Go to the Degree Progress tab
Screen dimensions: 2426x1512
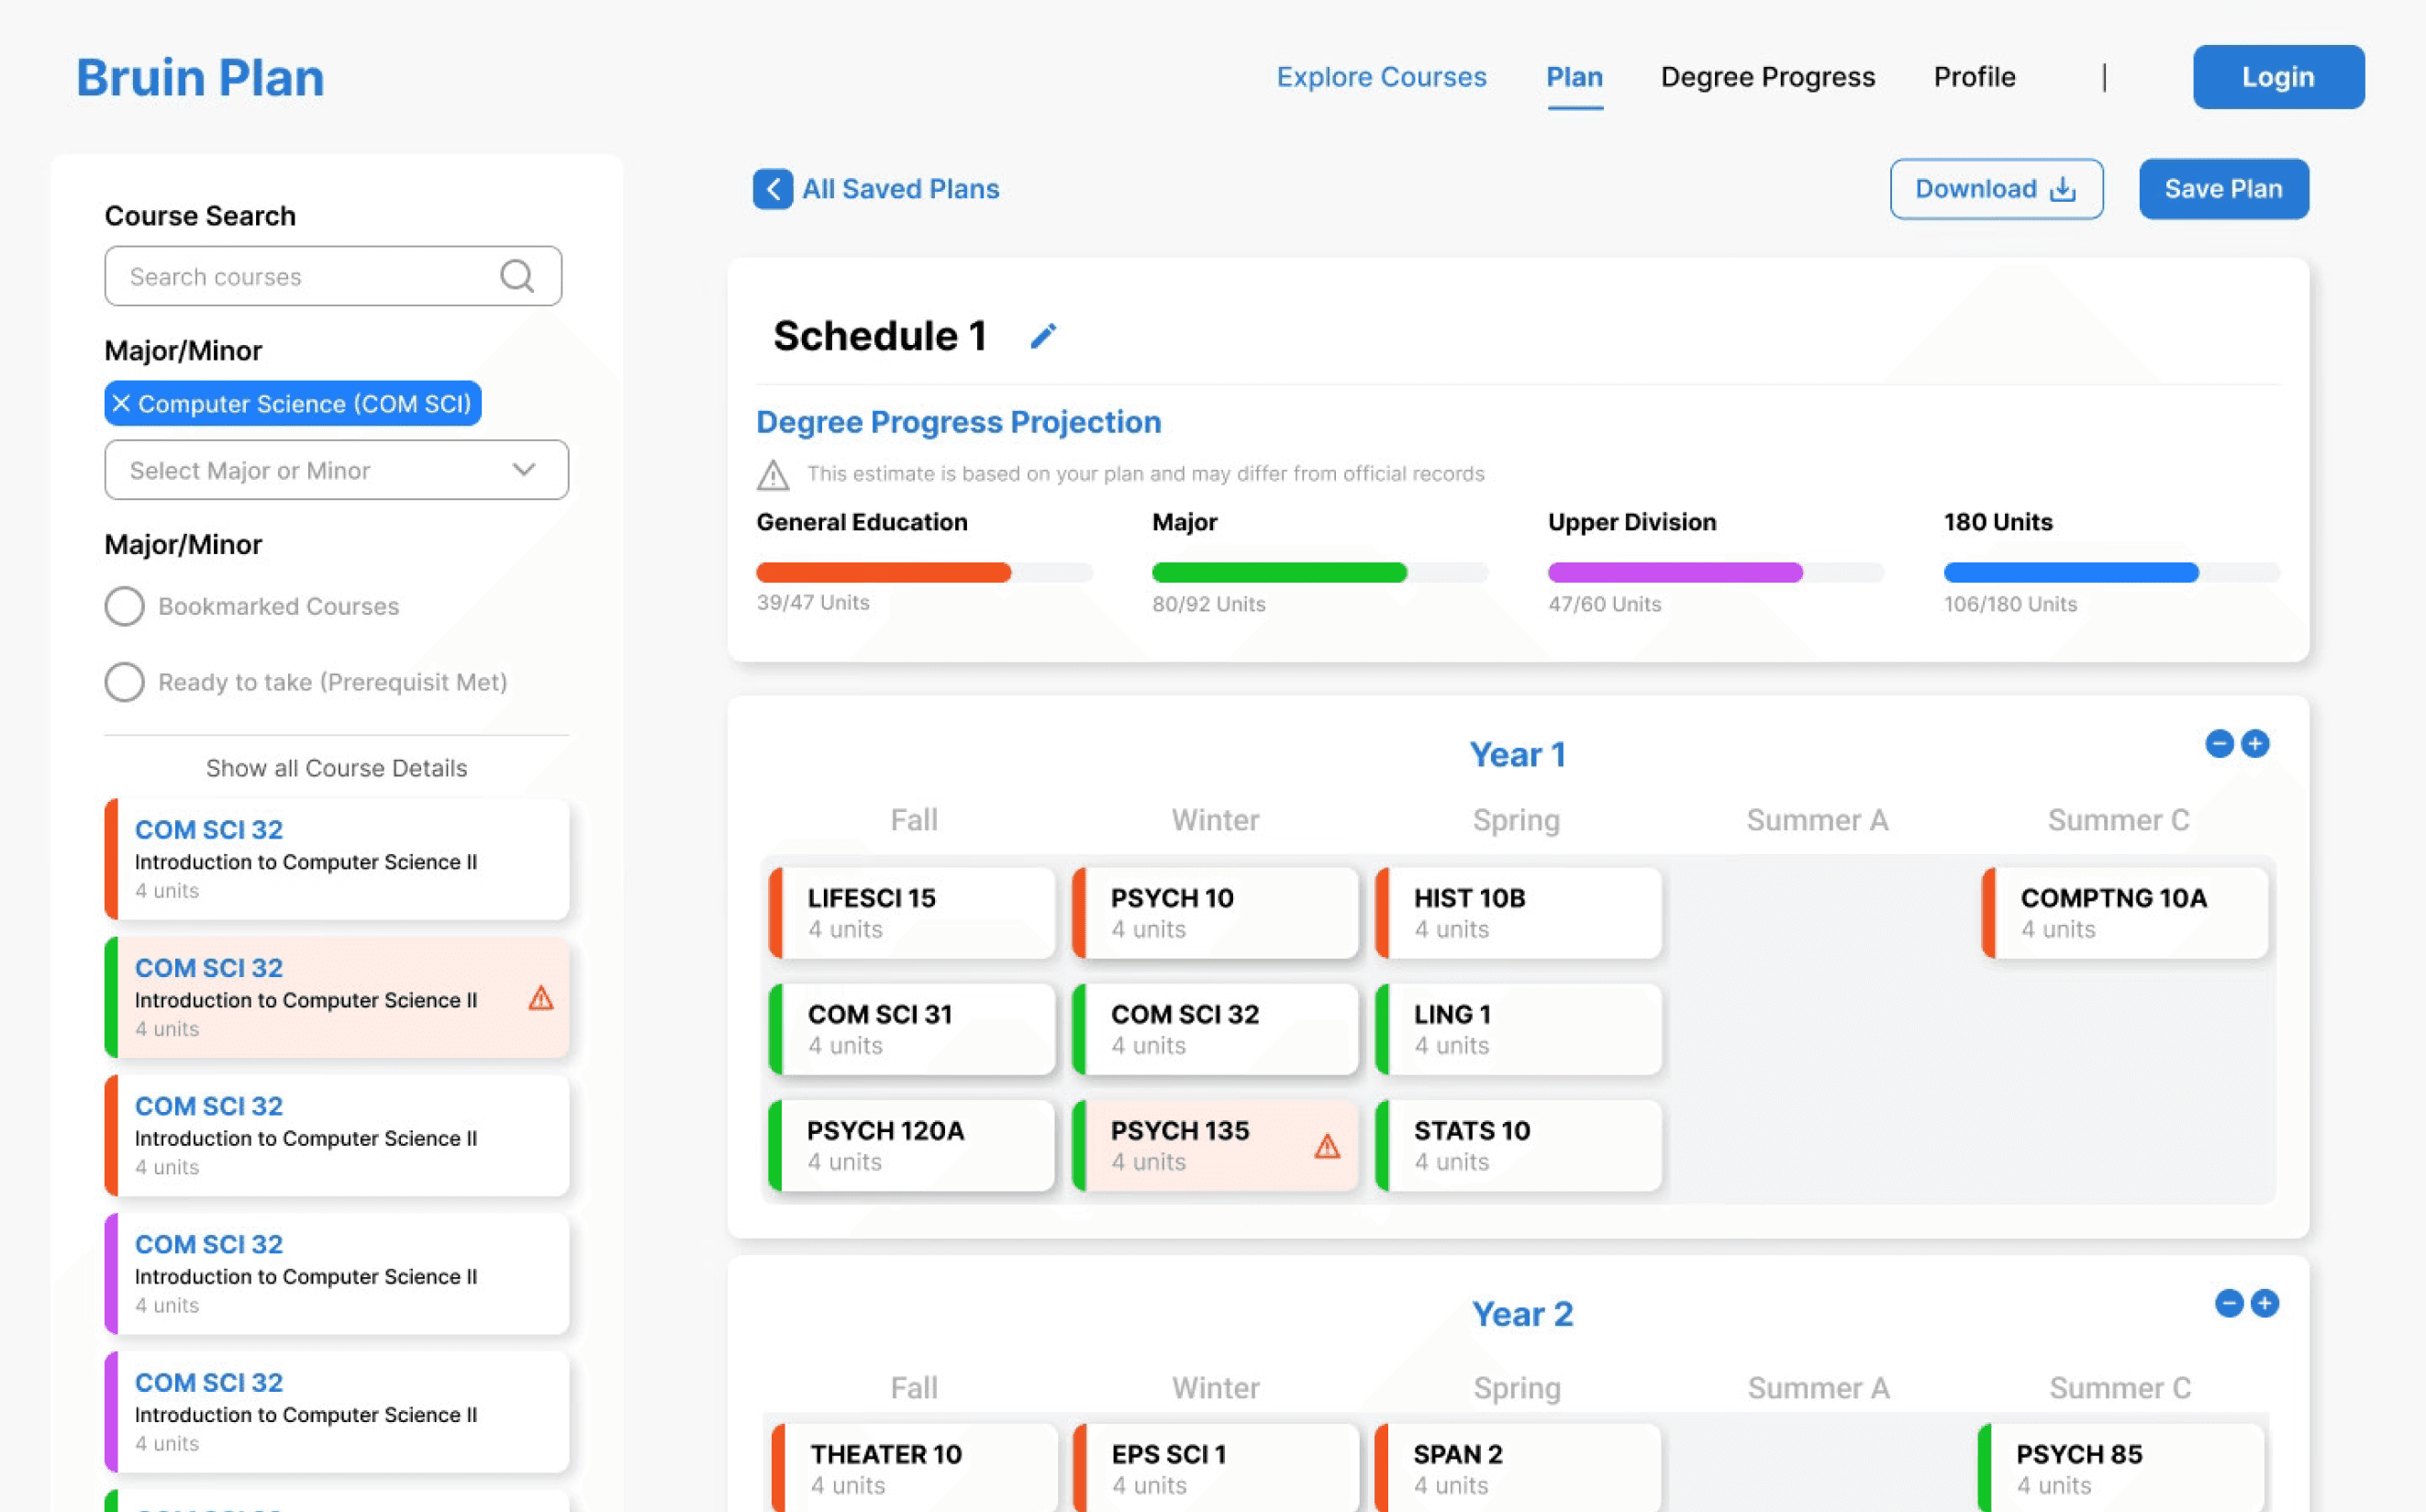(1767, 77)
